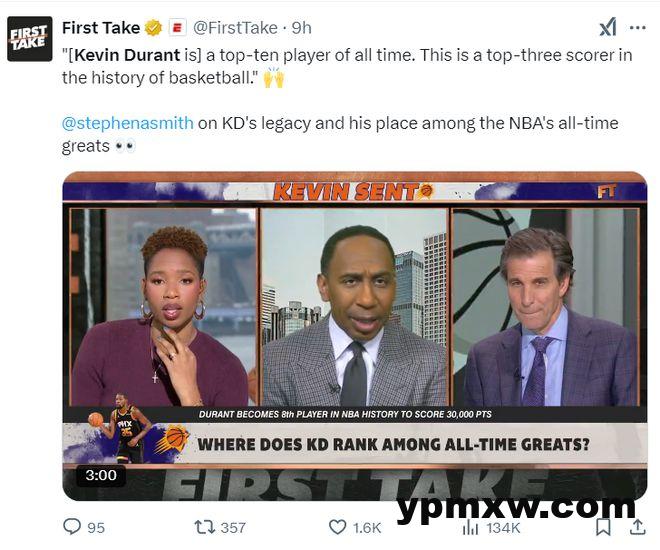This screenshot has width=660, height=550.
Task: Like the tweet with heart icon
Action: pos(337,527)
